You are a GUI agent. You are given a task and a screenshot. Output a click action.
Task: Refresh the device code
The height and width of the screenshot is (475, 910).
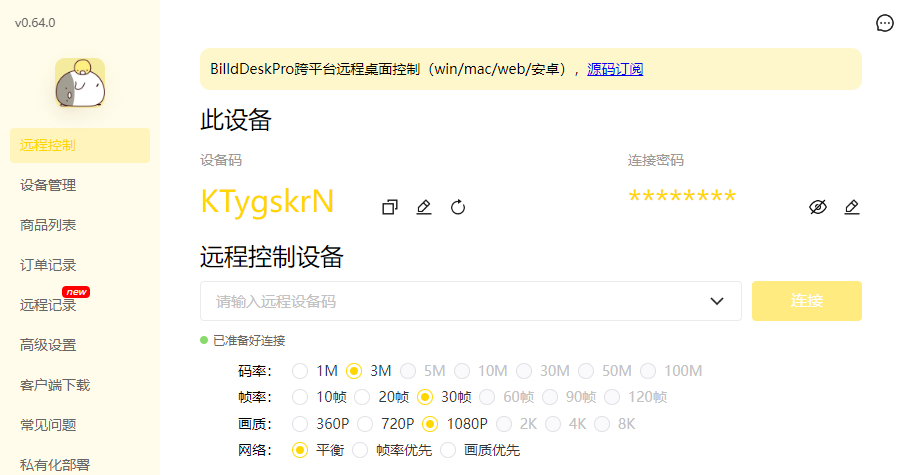tap(458, 207)
